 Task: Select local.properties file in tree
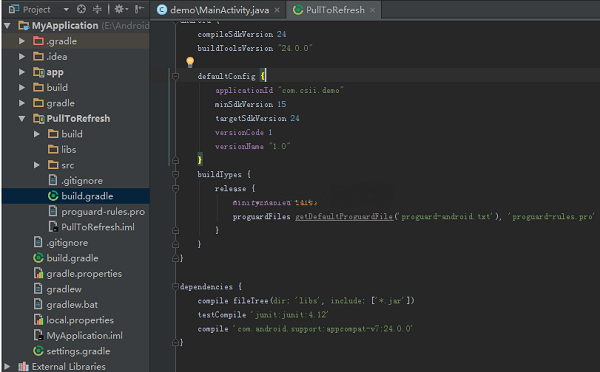80,320
